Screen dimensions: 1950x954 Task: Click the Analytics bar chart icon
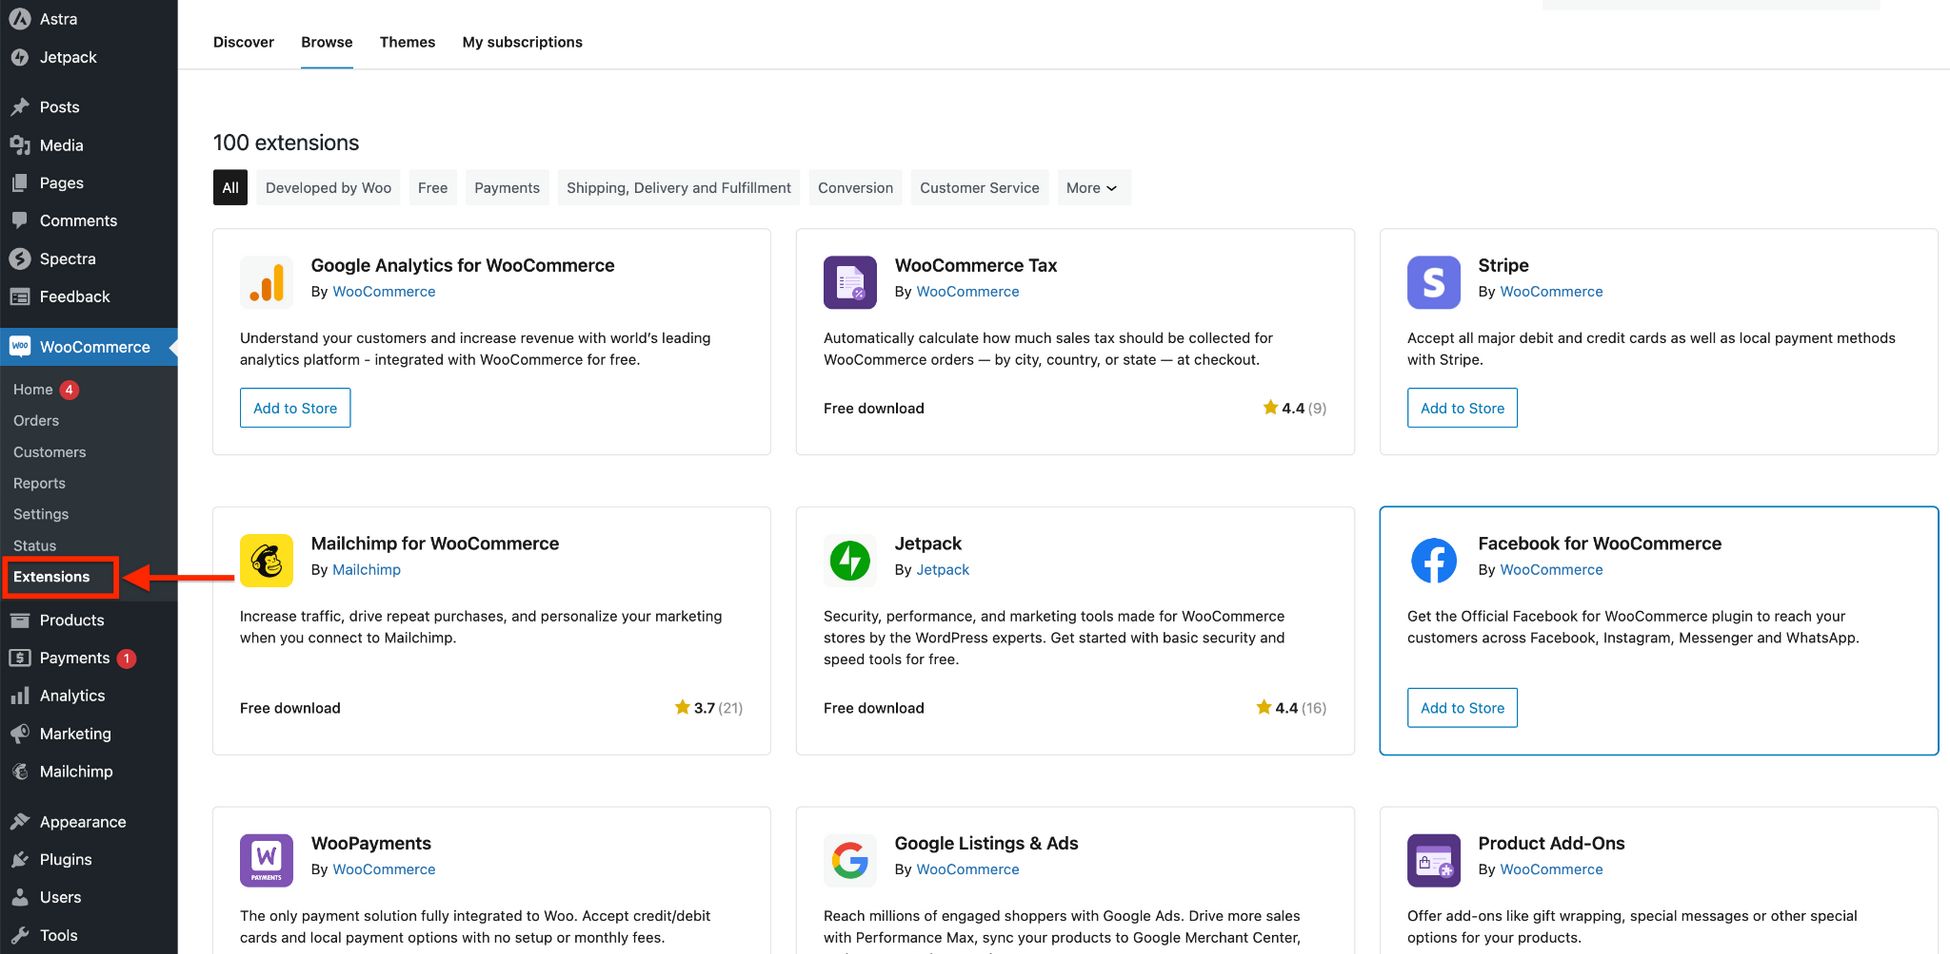point(20,696)
